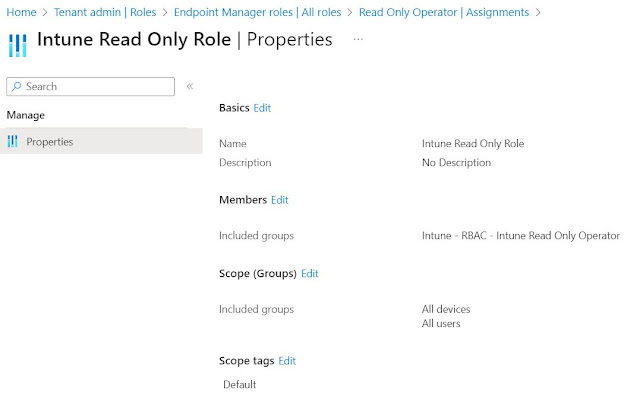Click the 'Scope (Groups)' heading
Image resolution: width=640 pixels, height=412 pixels.
click(x=258, y=273)
